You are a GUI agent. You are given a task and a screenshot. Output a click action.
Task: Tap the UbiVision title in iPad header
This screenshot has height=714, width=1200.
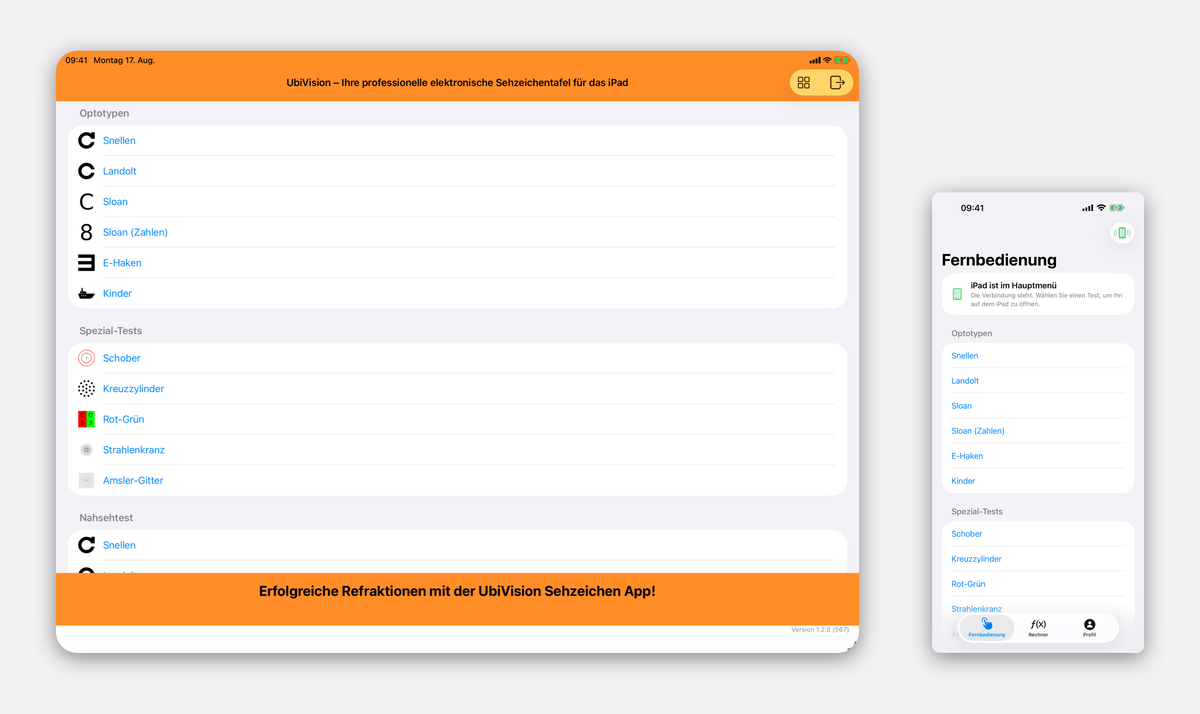click(x=457, y=83)
